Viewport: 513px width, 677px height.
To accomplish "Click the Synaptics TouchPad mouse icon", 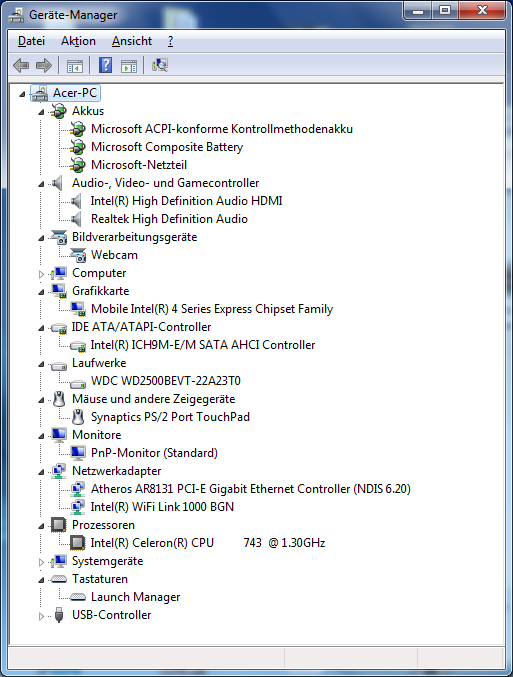I will coord(78,417).
